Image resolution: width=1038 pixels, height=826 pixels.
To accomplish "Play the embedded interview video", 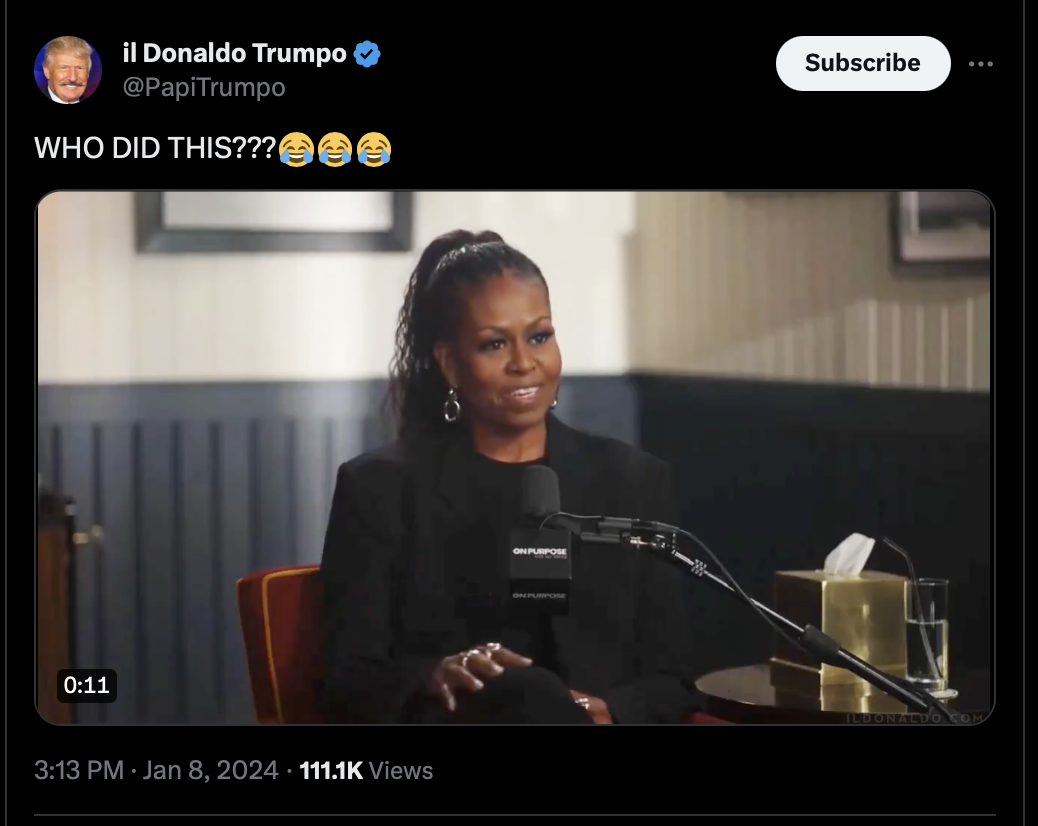I will (x=514, y=457).
